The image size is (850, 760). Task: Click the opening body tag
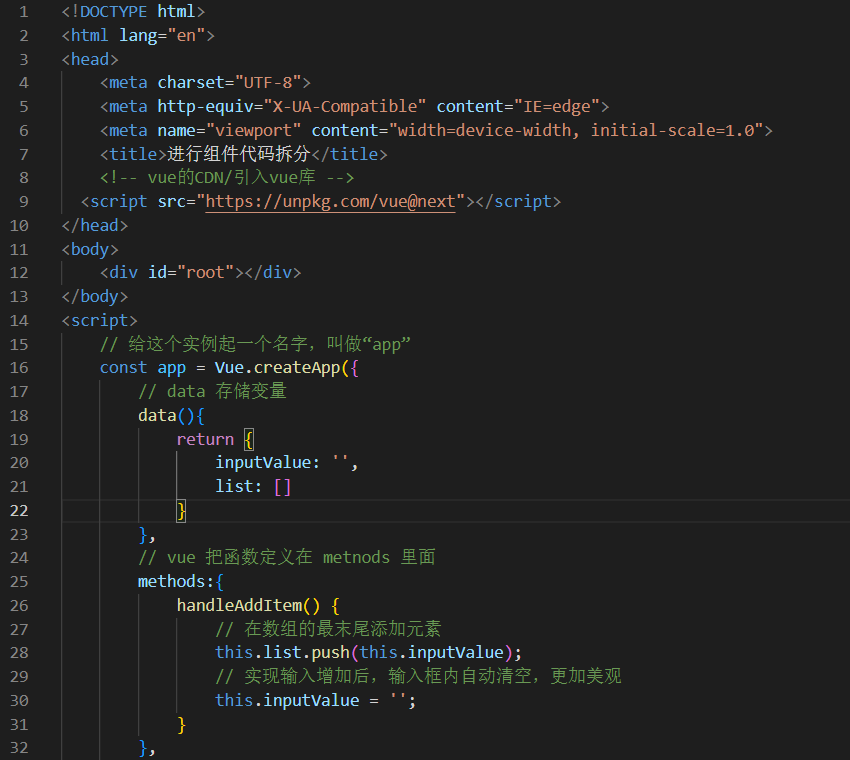90,249
